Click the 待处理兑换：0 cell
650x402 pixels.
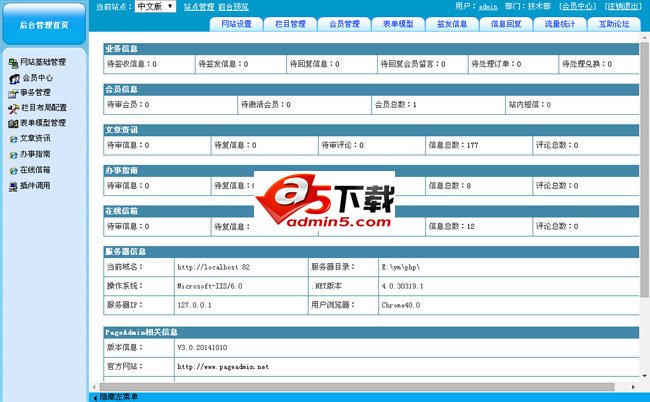point(599,64)
